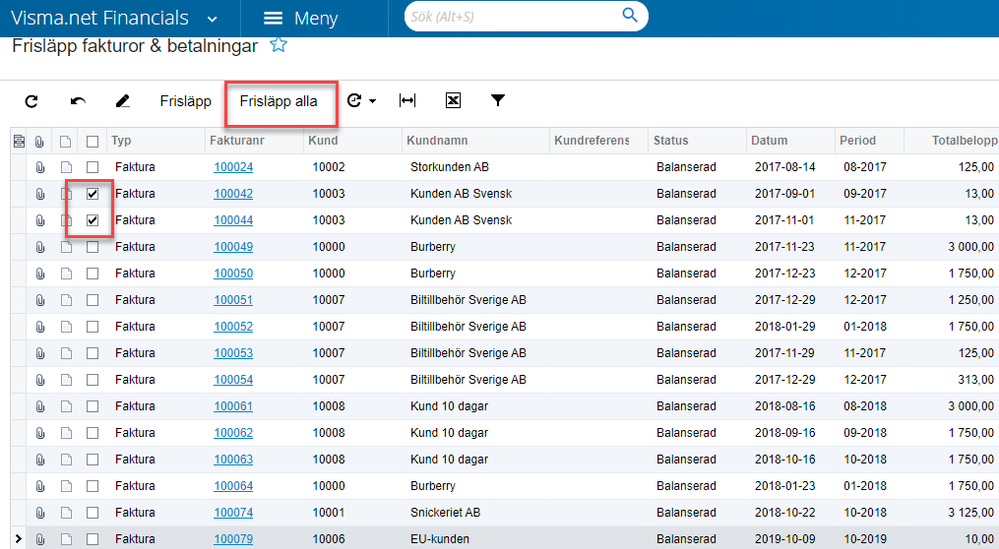The width and height of the screenshot is (999, 549).
Task: Check the box for invoice 100062
Action: pos(92,433)
